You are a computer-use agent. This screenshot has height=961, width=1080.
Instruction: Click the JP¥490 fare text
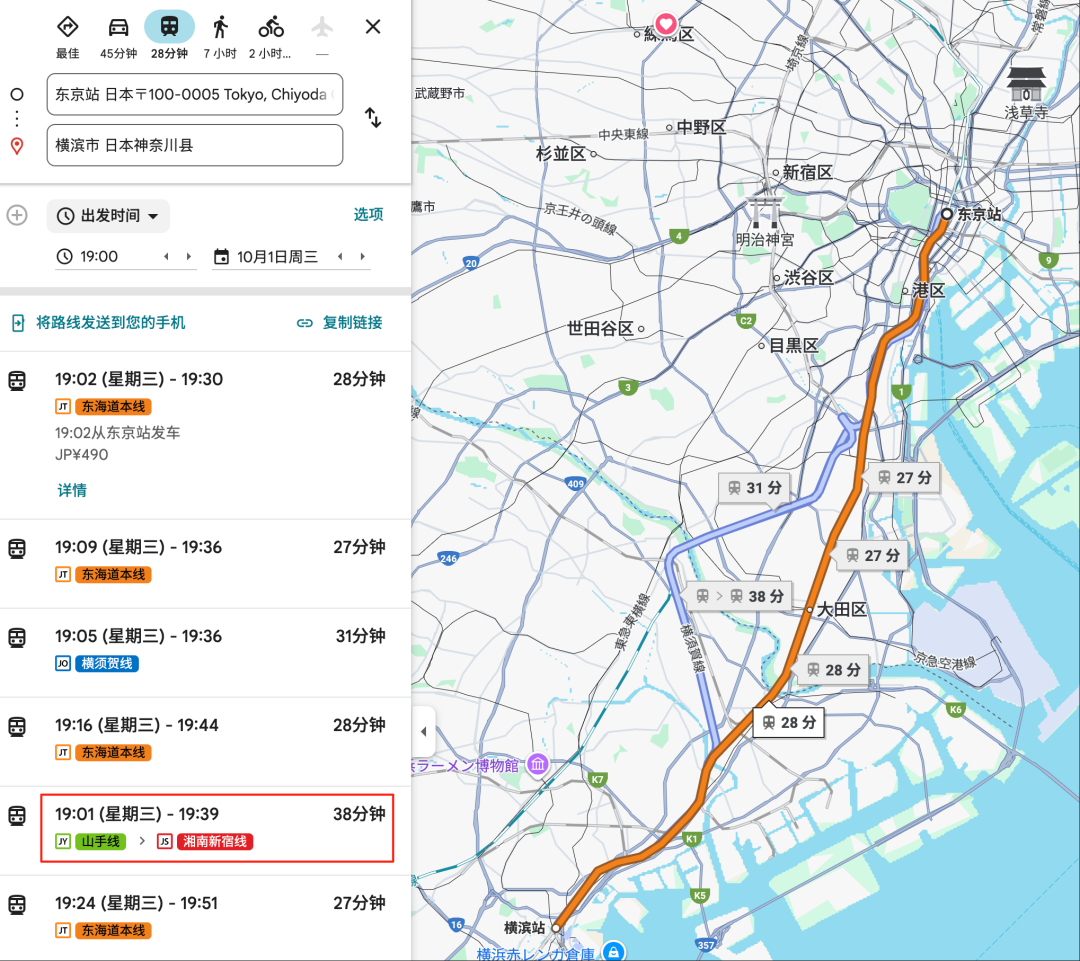(82, 455)
